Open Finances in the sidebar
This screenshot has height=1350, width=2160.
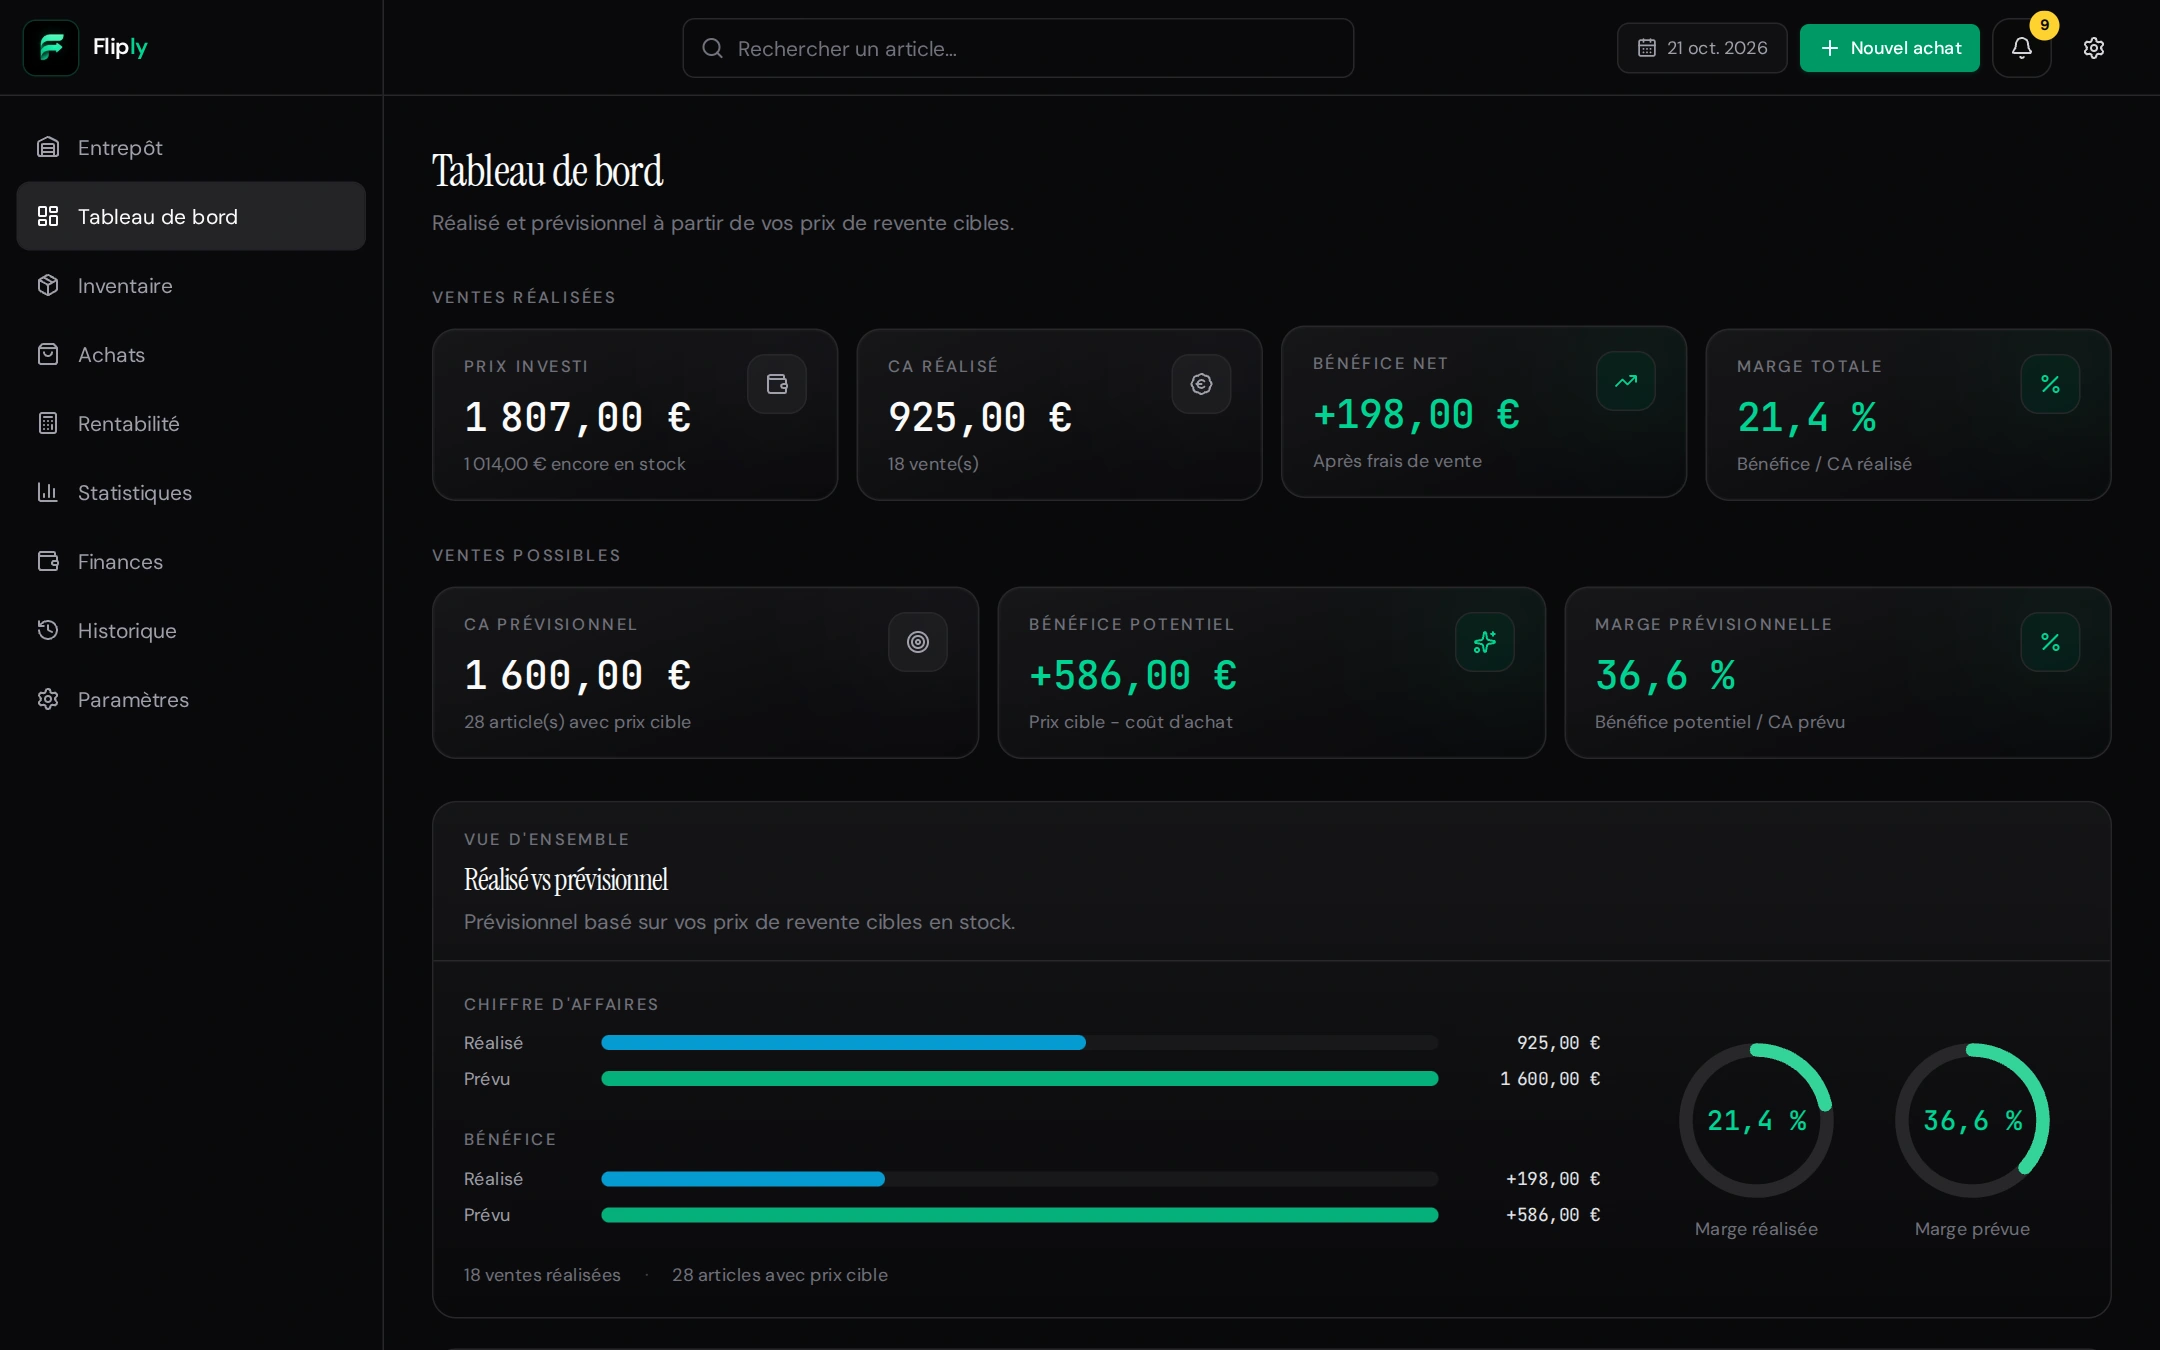point(191,562)
